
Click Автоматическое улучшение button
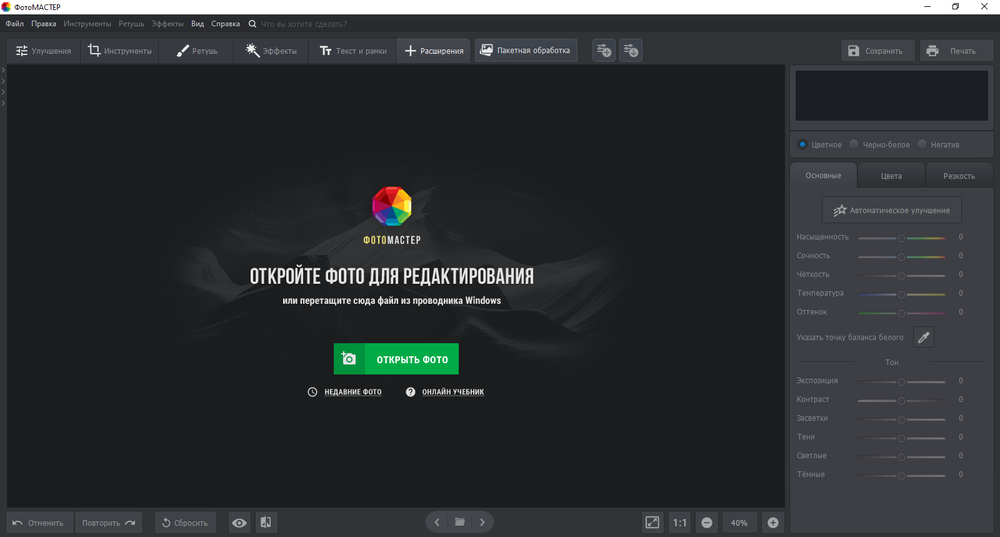tap(892, 210)
